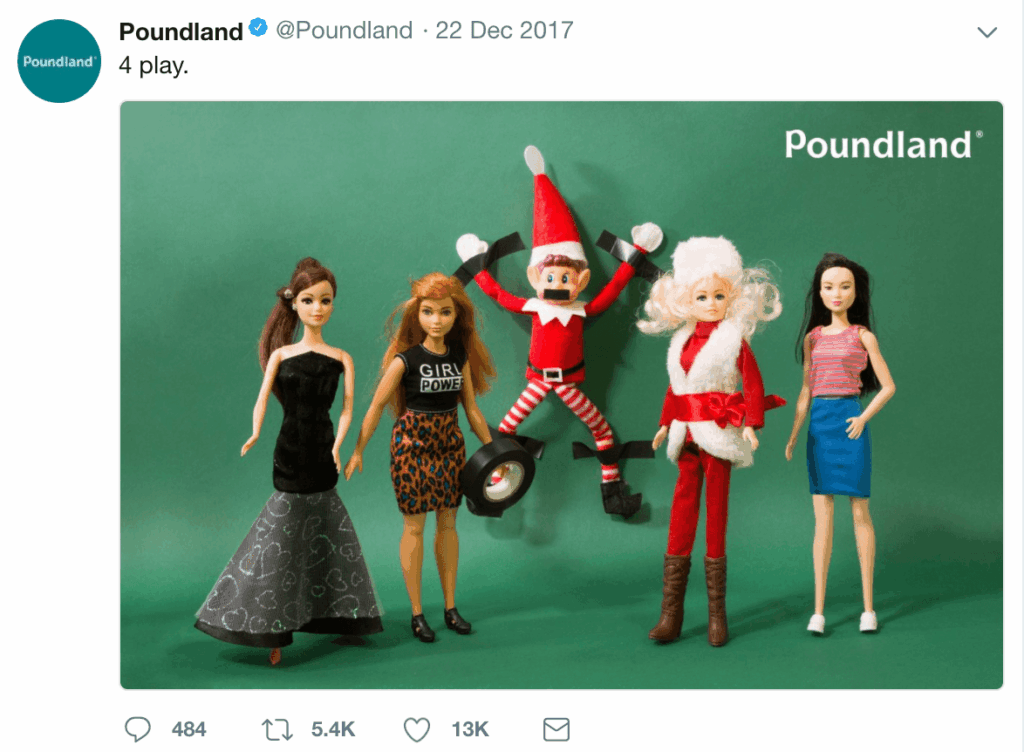Open the round Poundland profile avatar
Viewport: 1024px width, 752px height.
pos(60,61)
